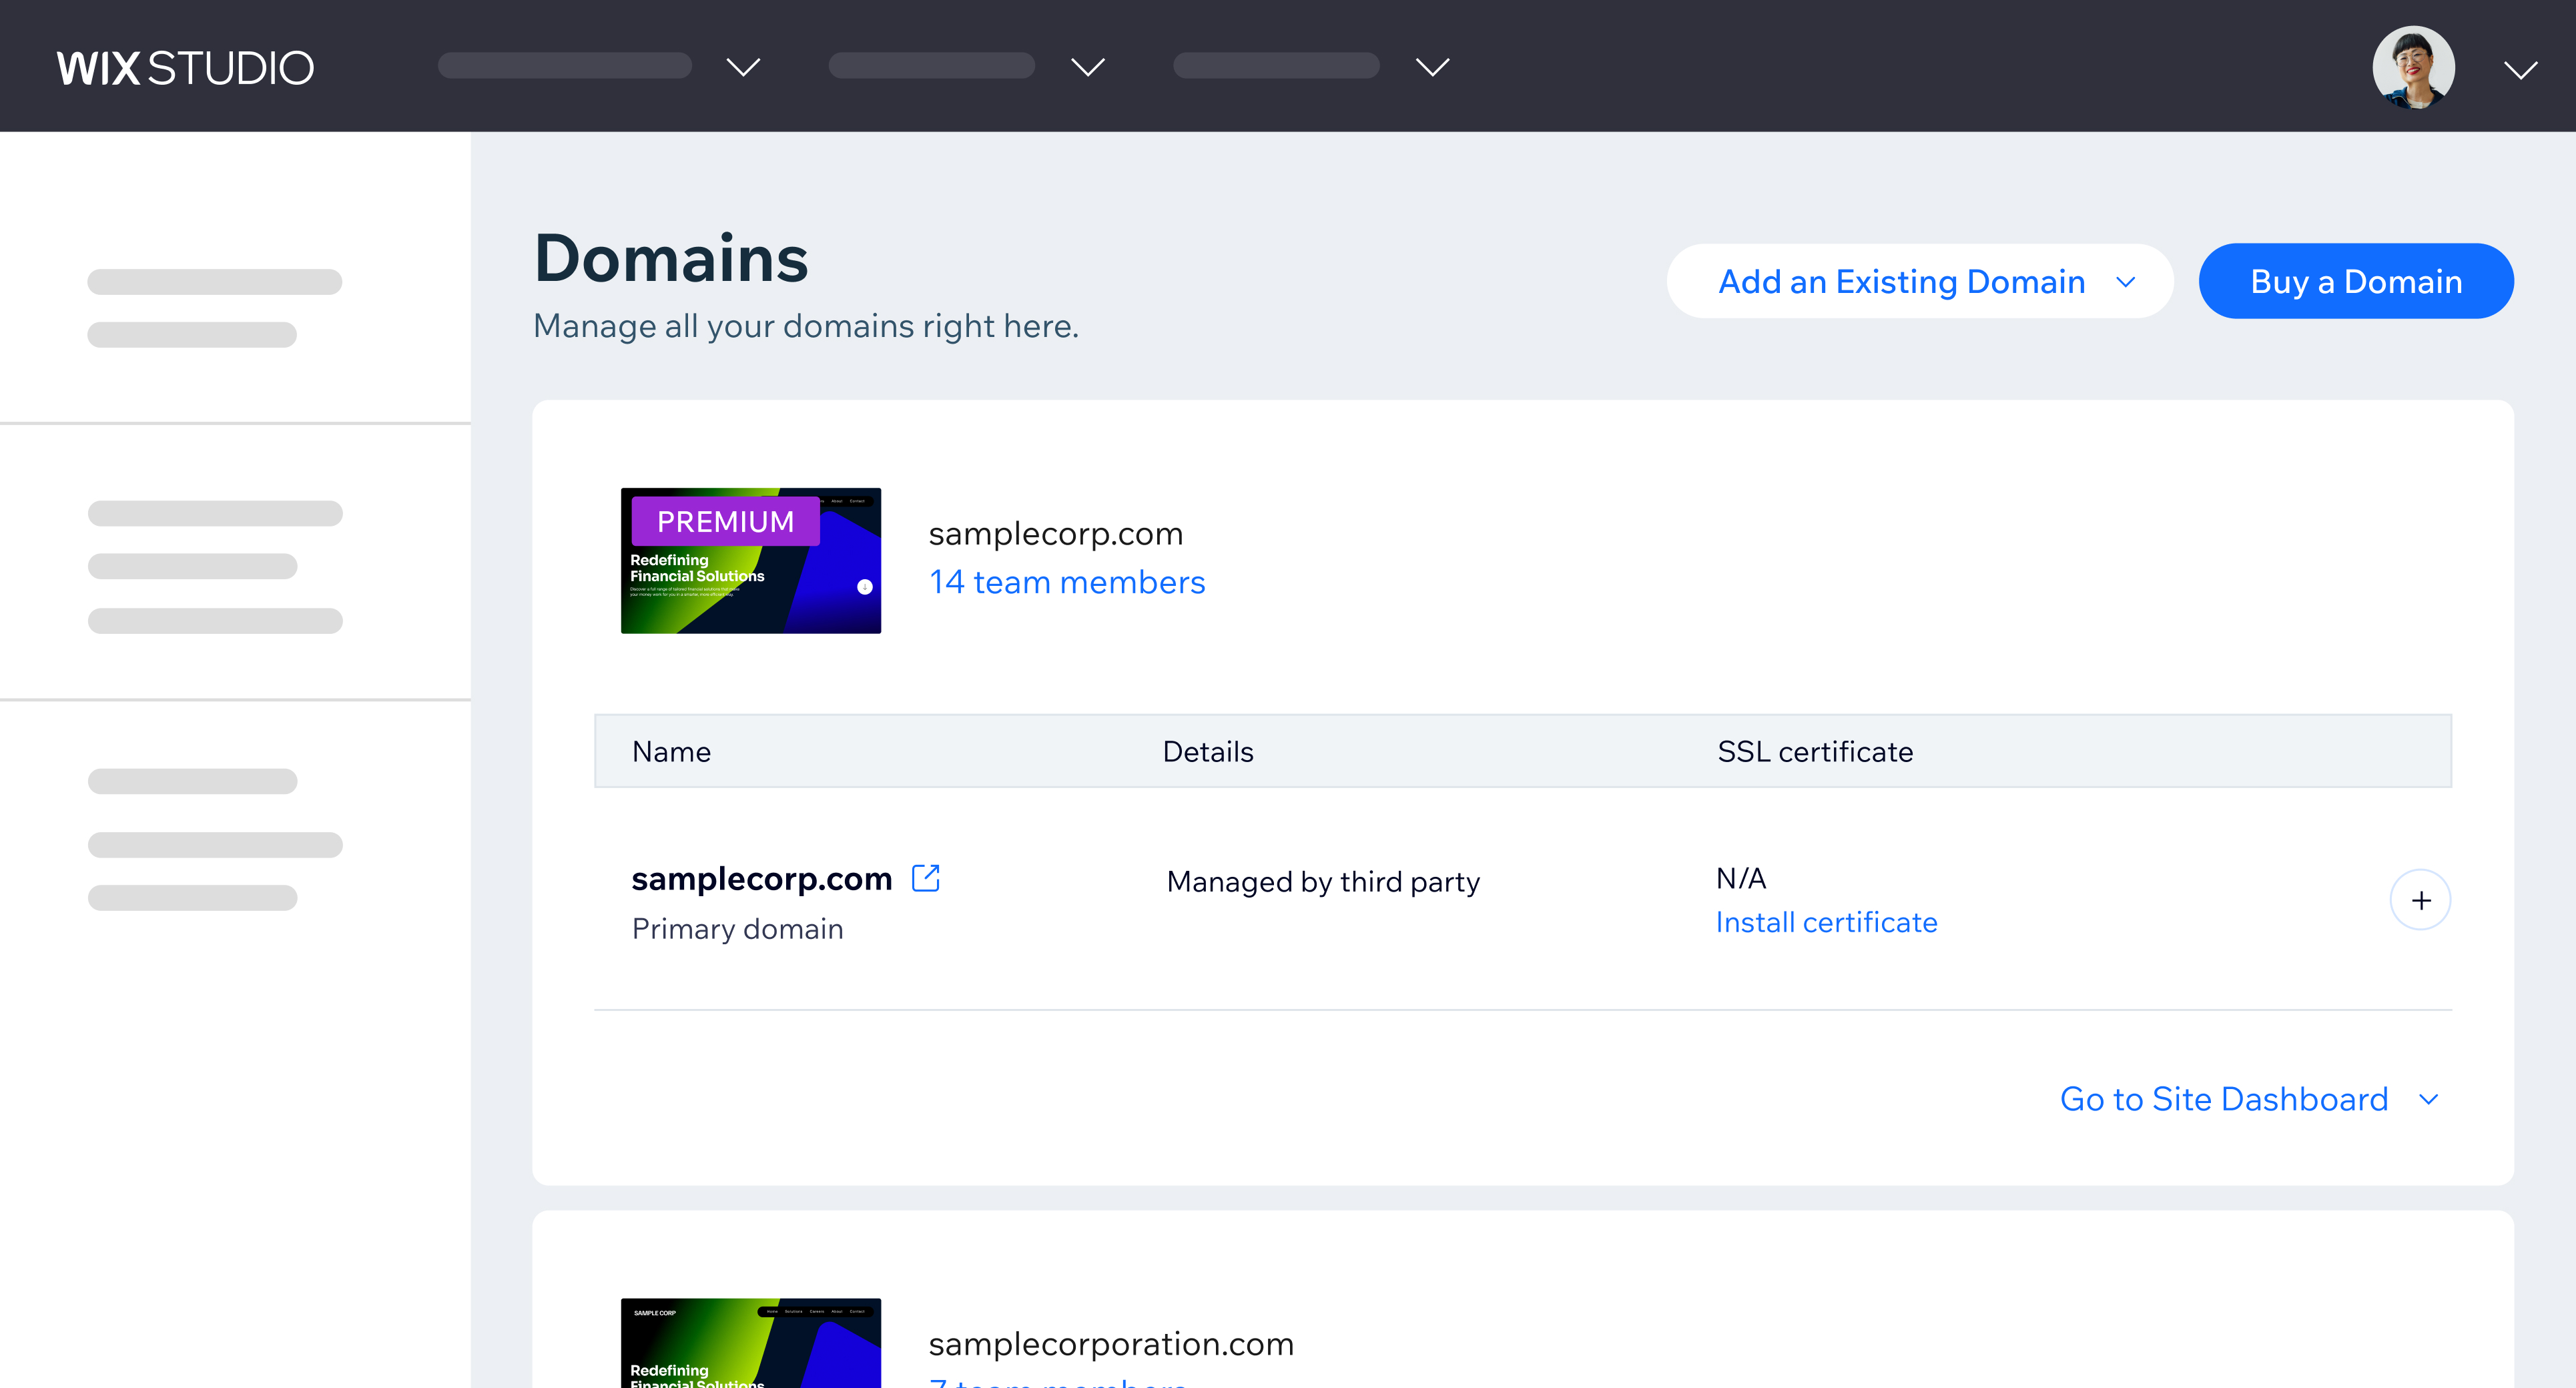Expand the account menu chevron beside avatar
2576x1388 pixels.
pyautogui.click(x=2520, y=69)
